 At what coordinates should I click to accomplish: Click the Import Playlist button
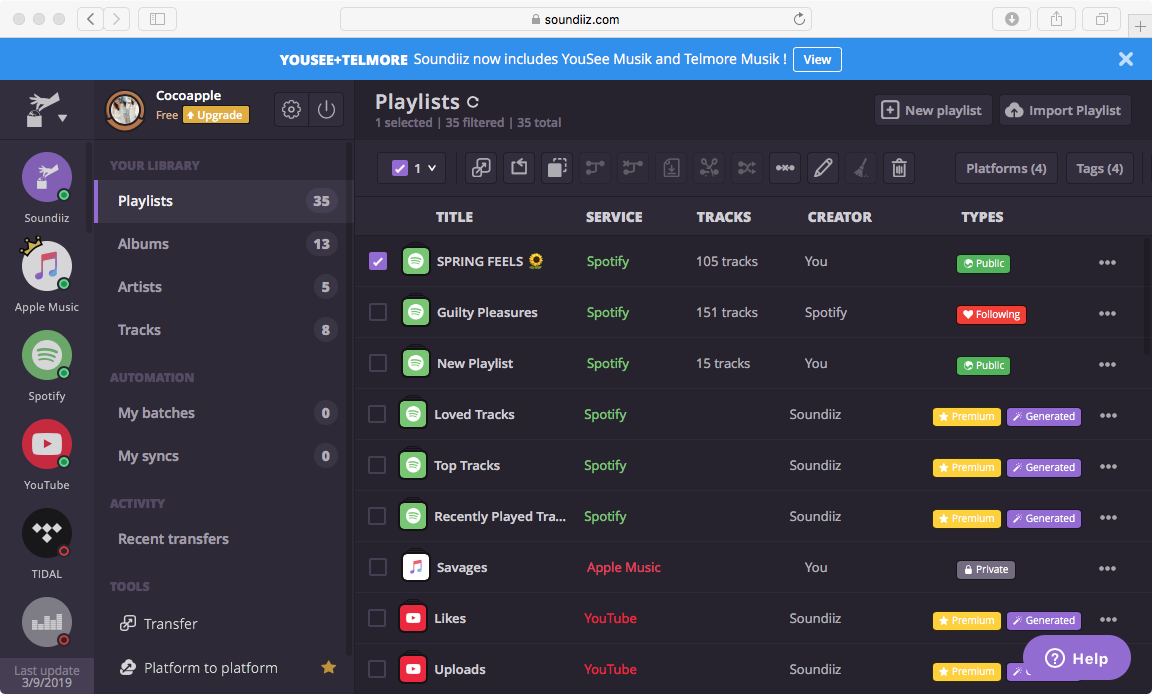pos(1065,110)
